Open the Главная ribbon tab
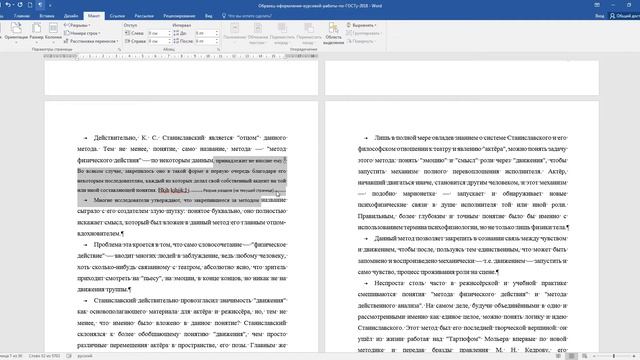 point(22,16)
